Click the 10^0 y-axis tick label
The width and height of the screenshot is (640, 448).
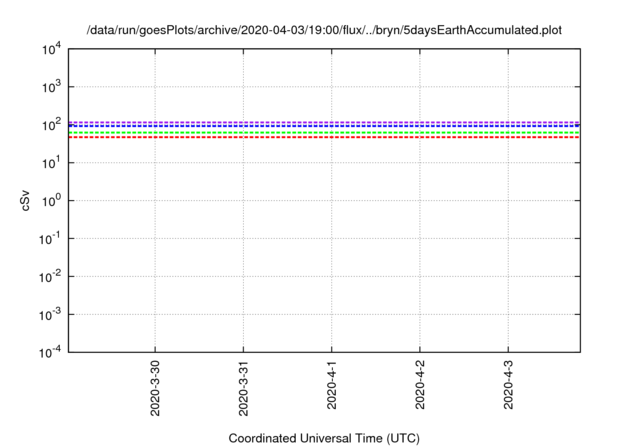tap(51, 201)
